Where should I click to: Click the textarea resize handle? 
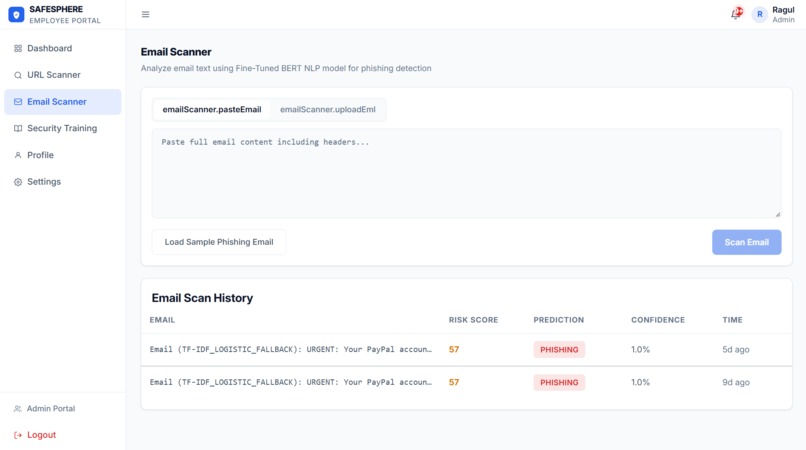[x=778, y=214]
